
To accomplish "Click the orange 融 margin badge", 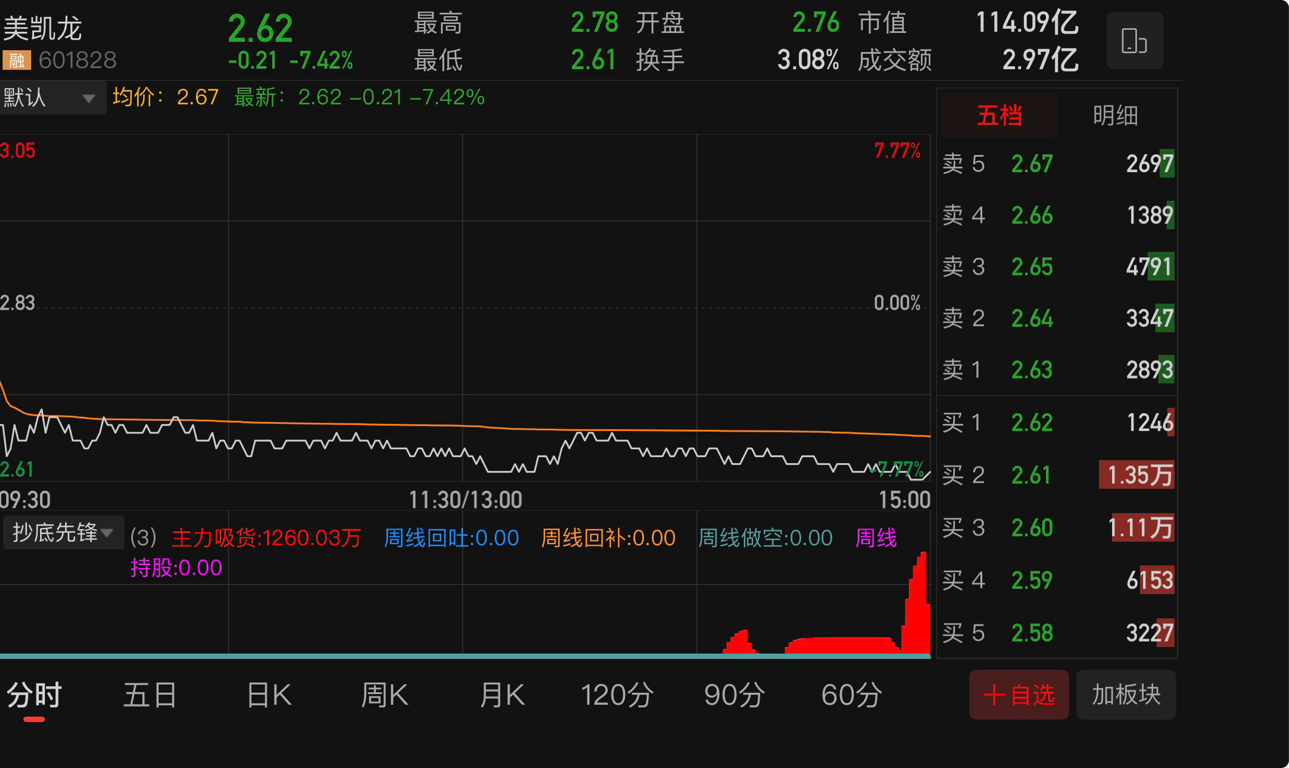I will pyautogui.click(x=16, y=61).
